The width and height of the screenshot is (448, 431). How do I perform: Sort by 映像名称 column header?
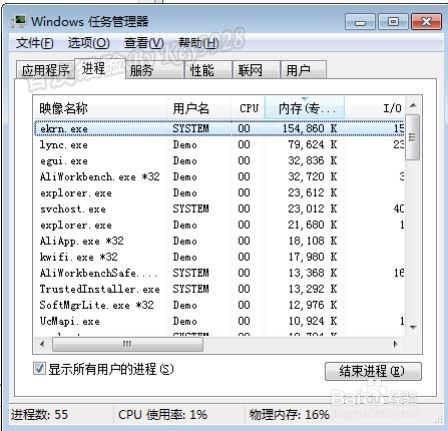pyautogui.click(x=101, y=108)
